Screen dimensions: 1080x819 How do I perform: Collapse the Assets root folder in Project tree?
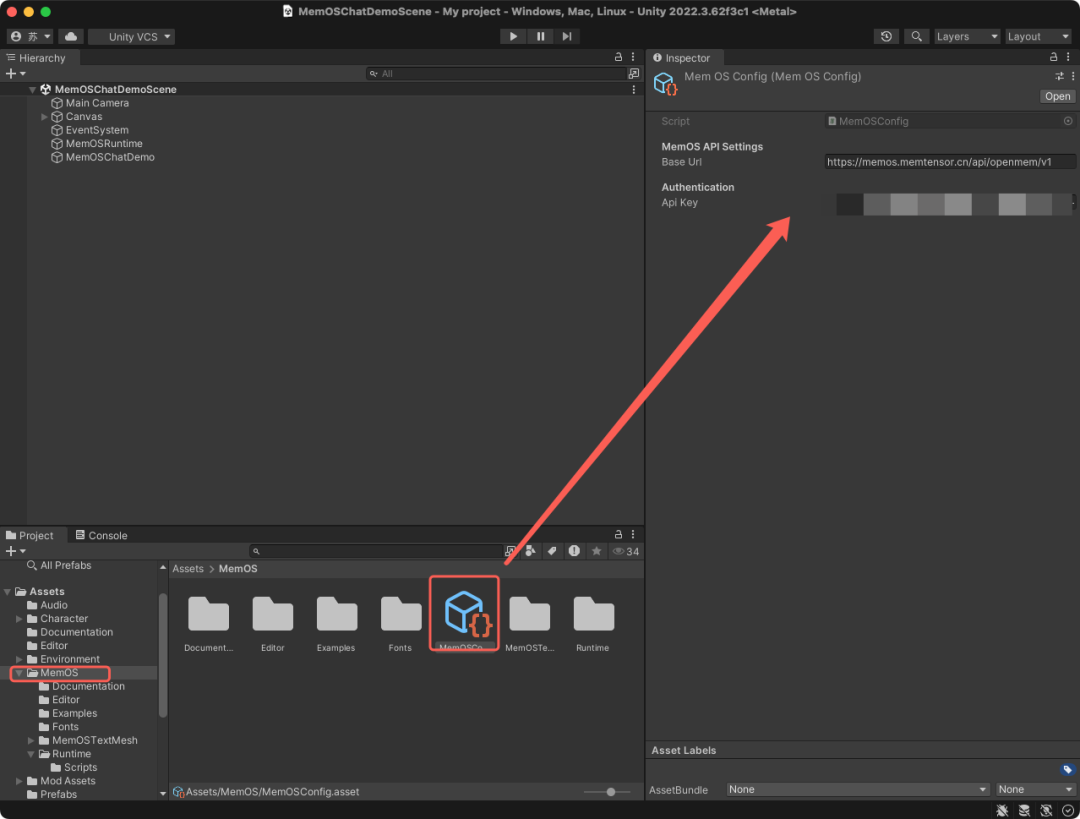(7, 592)
